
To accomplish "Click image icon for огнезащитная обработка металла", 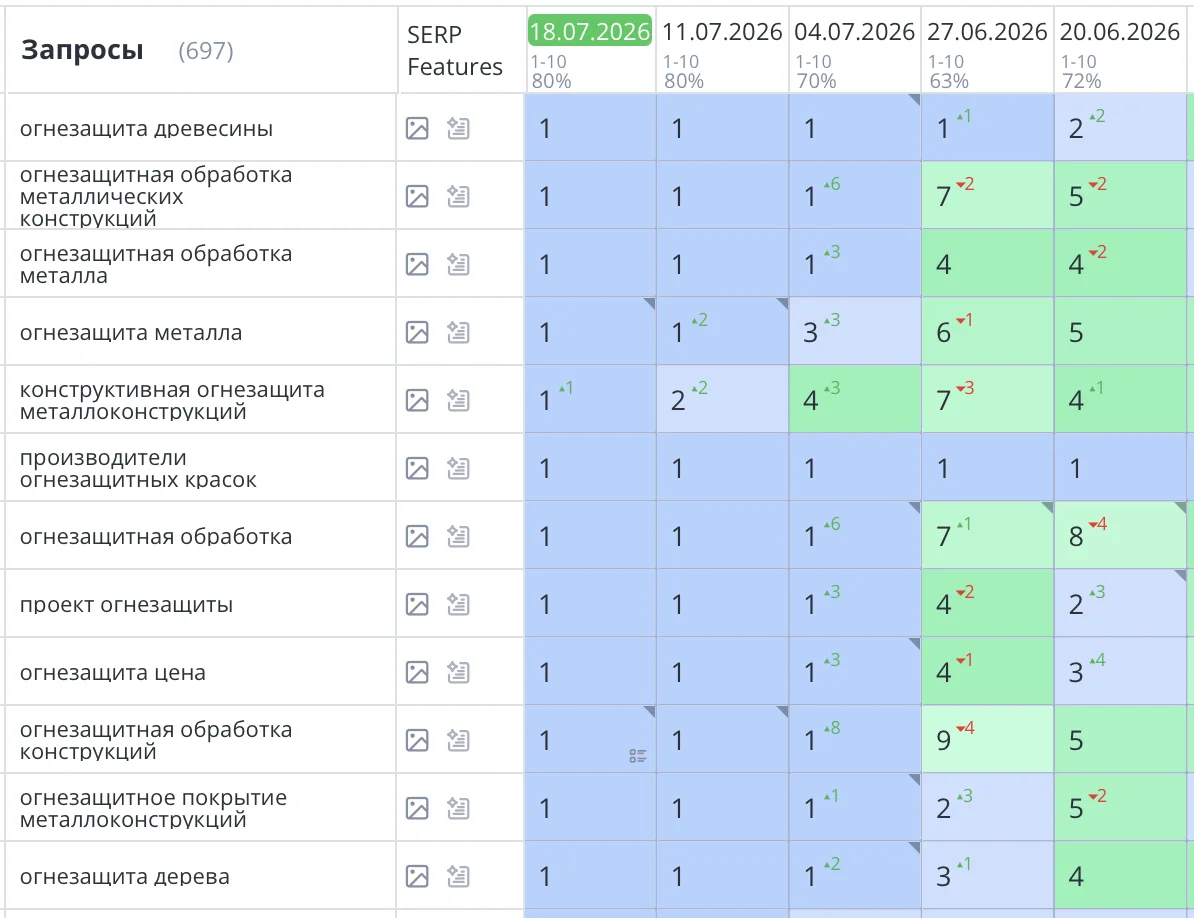I will 417,264.
